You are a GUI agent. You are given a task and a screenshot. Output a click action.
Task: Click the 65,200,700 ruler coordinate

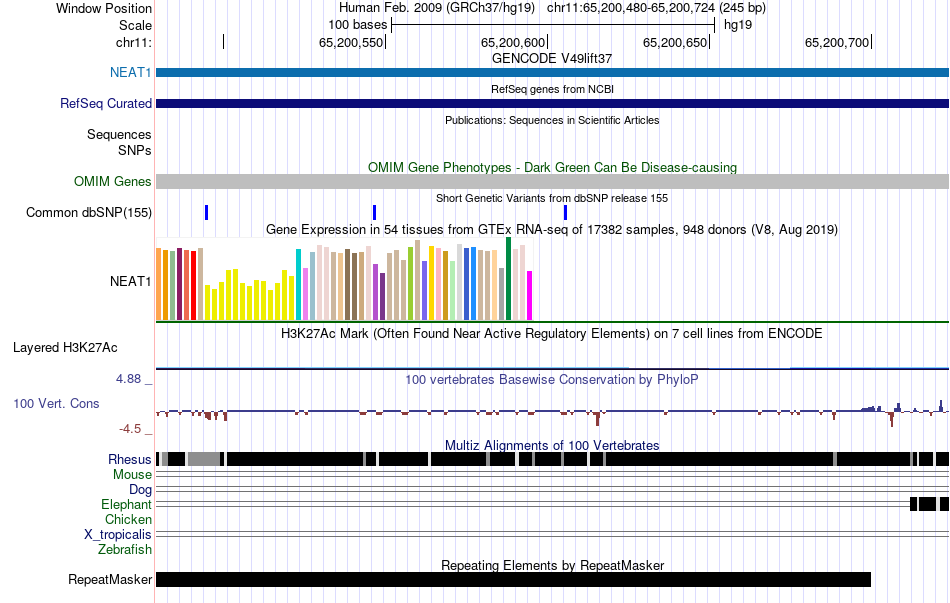[x=837, y=42]
